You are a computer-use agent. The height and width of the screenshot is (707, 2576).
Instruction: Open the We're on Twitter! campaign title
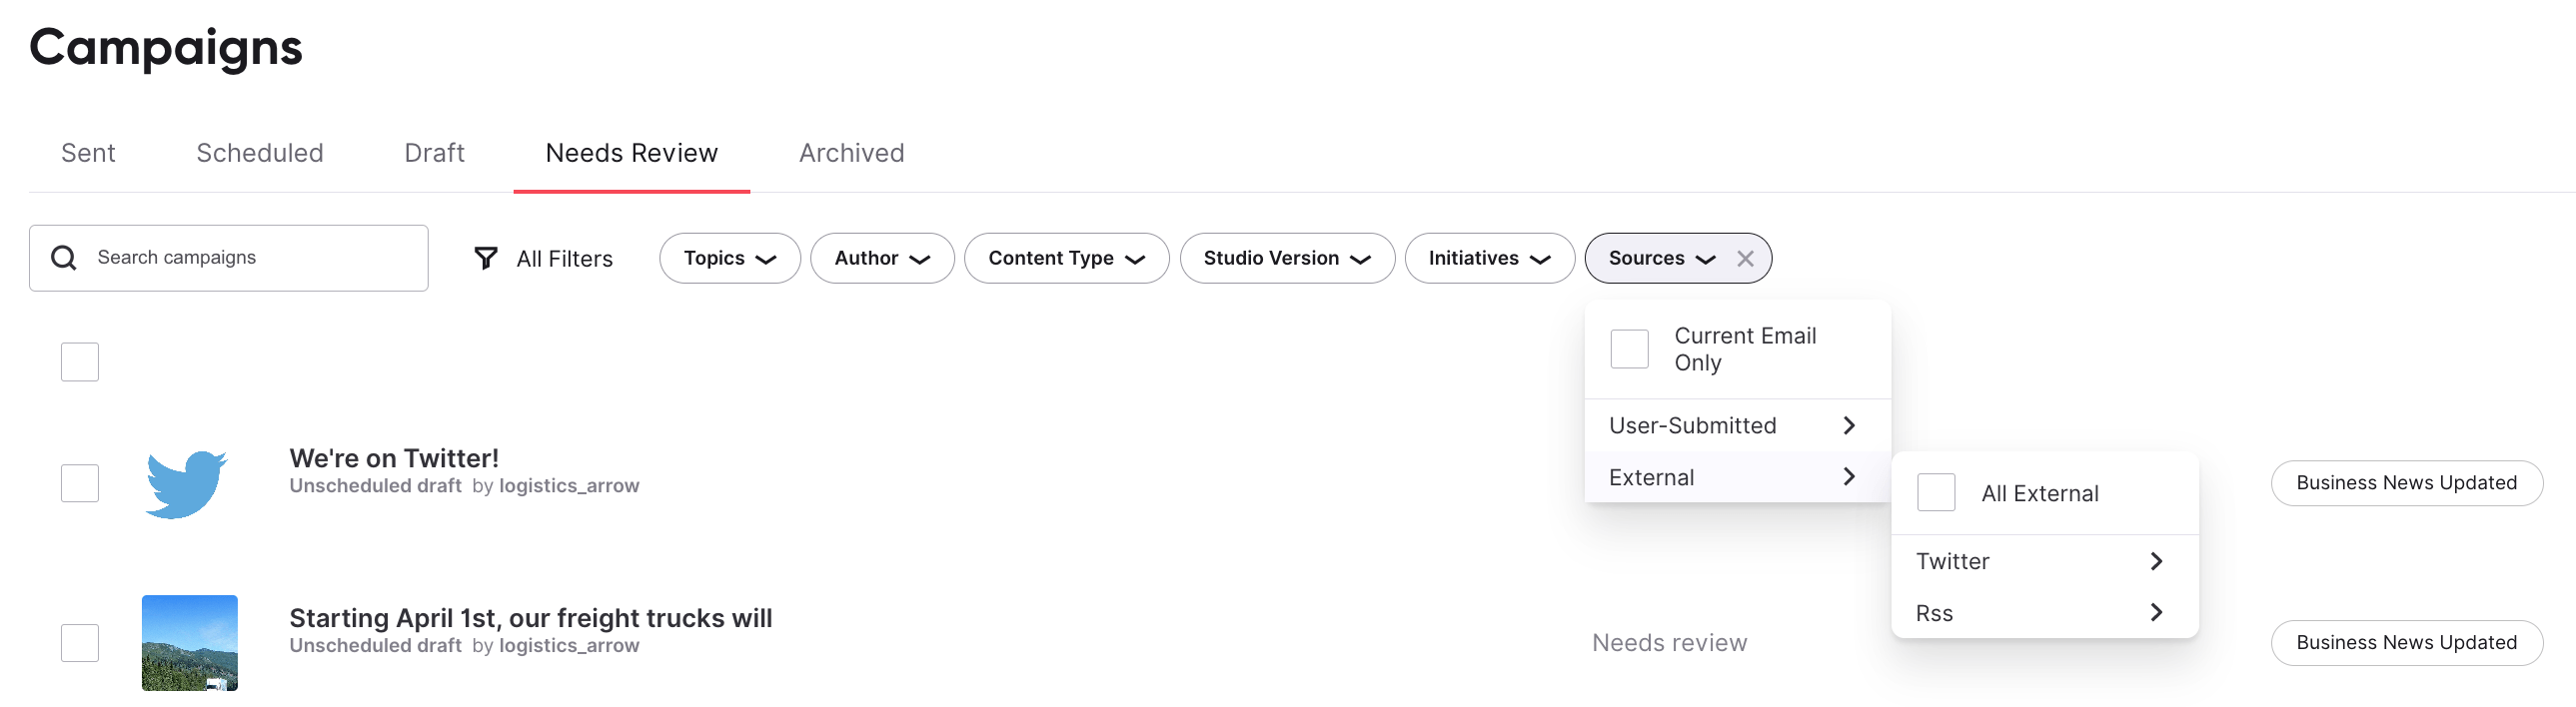(x=394, y=458)
